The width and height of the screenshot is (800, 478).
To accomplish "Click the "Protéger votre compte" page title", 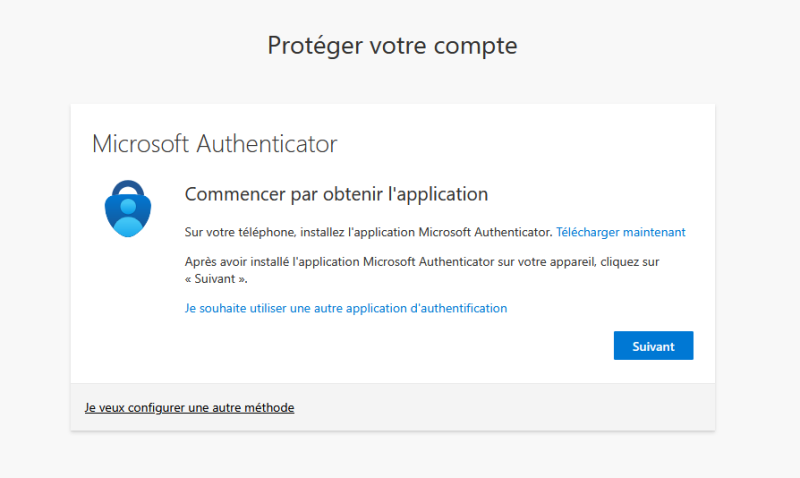I will point(392,45).
